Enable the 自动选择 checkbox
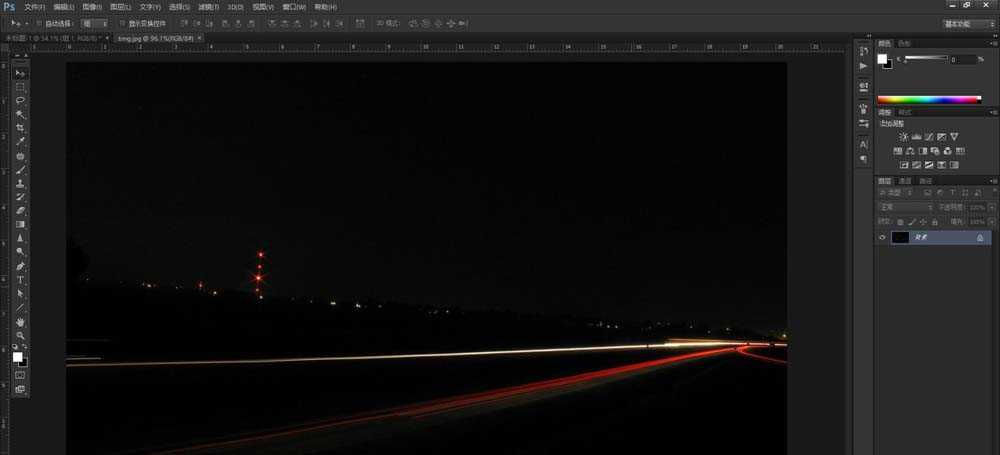 (38, 23)
